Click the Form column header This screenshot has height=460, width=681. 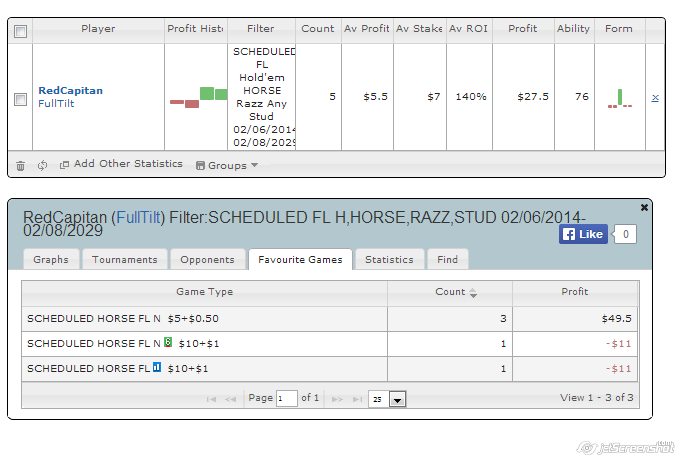619,29
